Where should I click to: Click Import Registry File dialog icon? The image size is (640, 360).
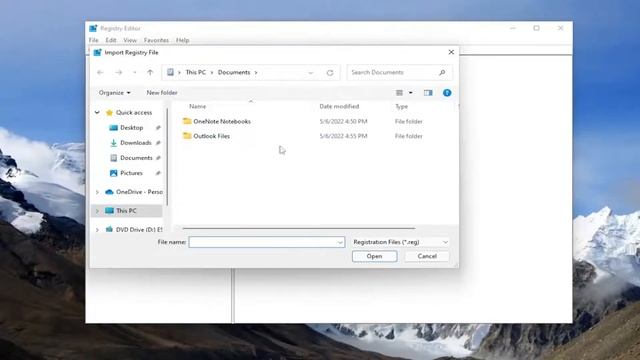coord(98,52)
